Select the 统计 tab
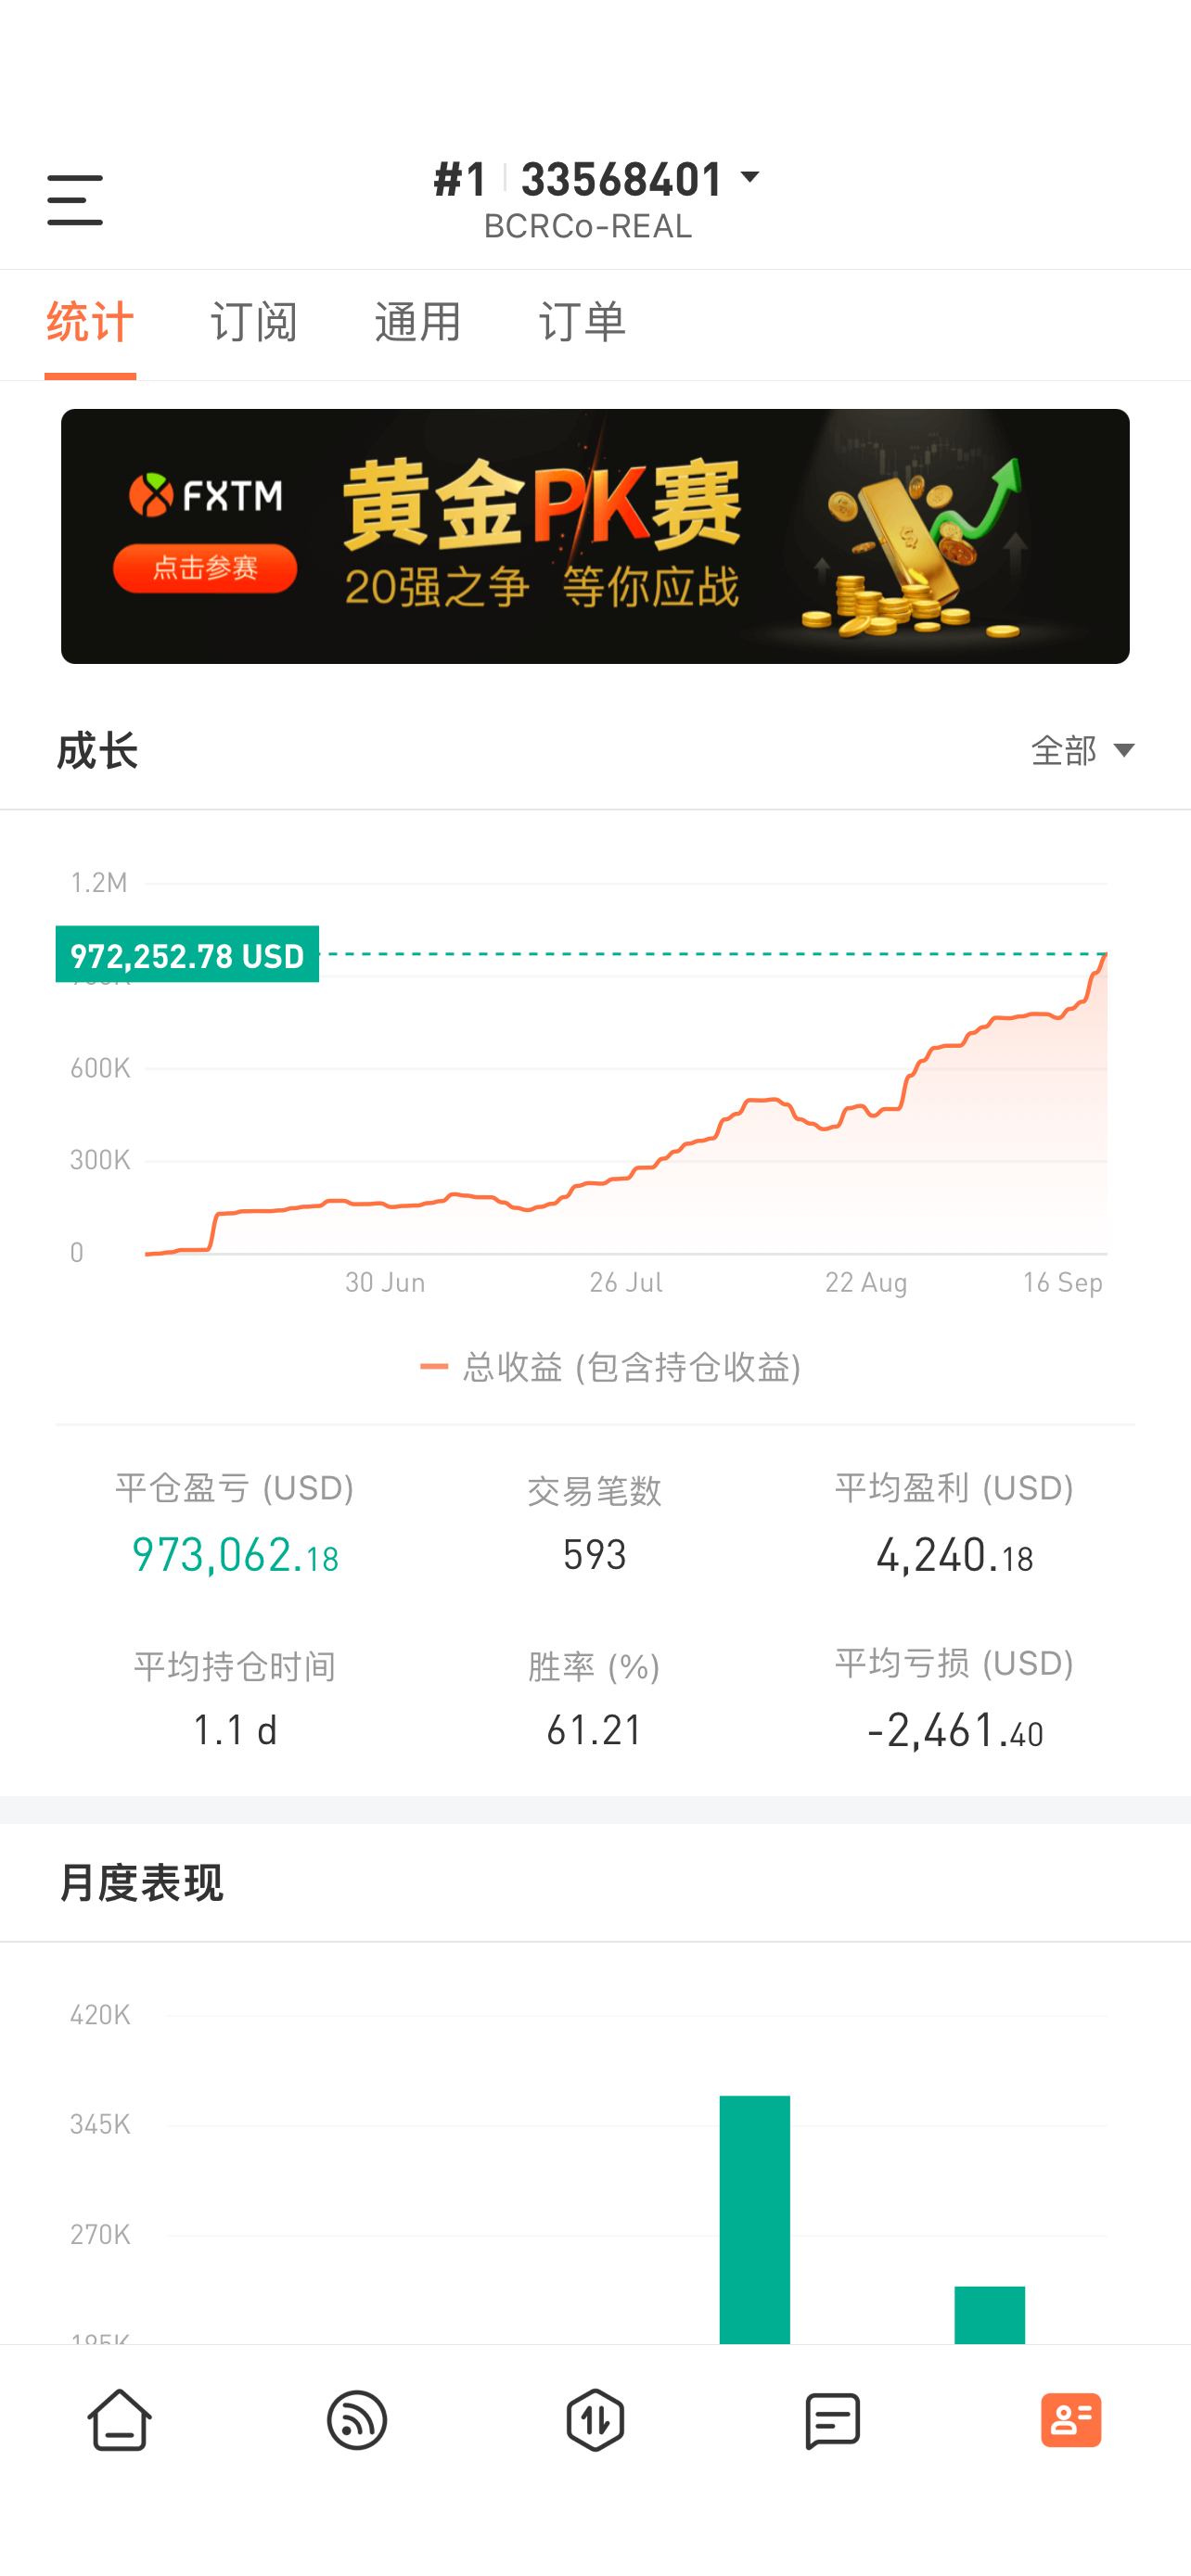The width and height of the screenshot is (1191, 2576). pos(90,322)
